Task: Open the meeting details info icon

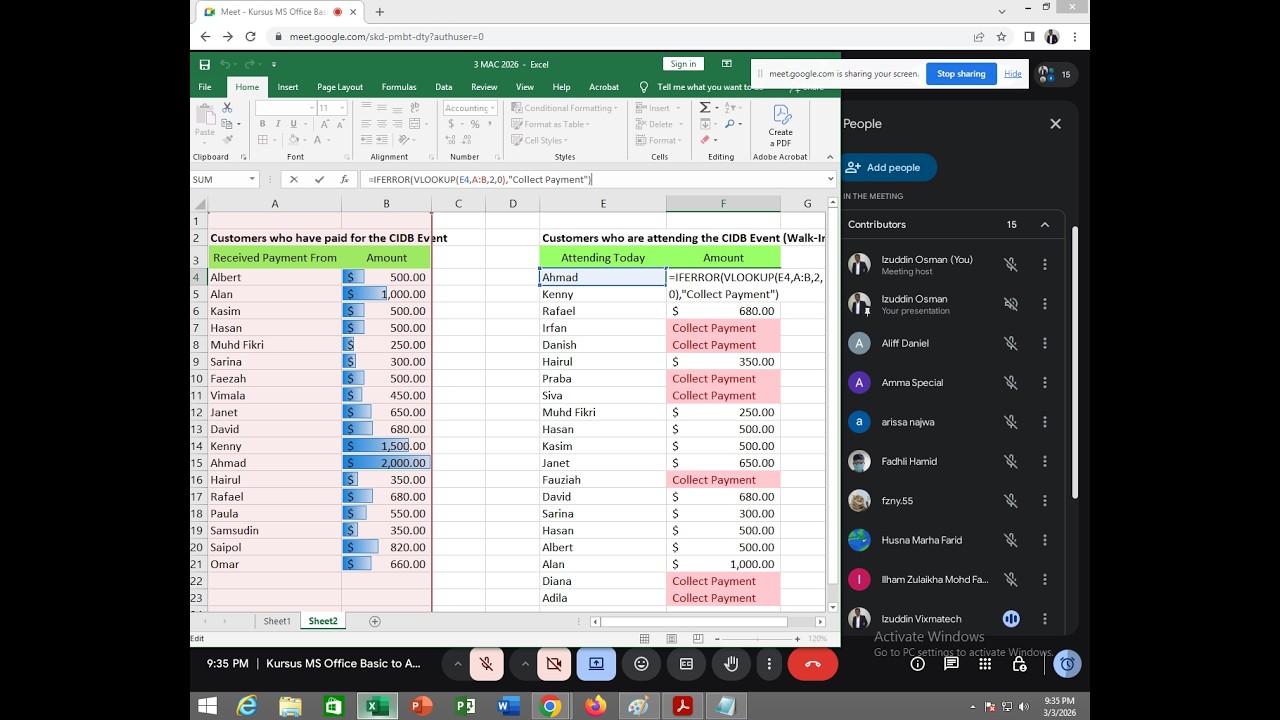Action: click(x=918, y=663)
